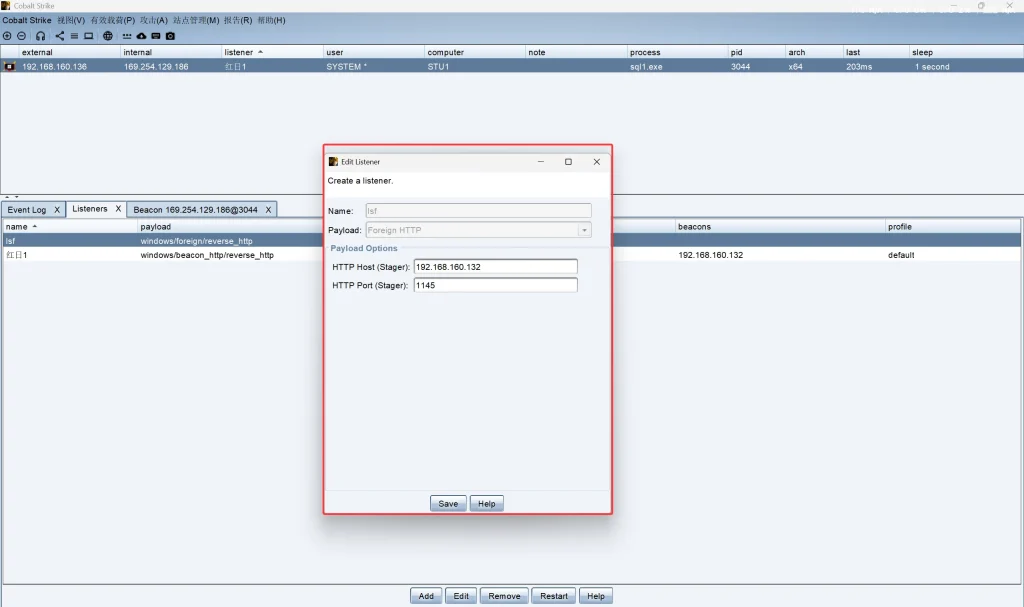Screen dimensions: 1024x607
Task: Click Edit Listener dialog title icon
Action: coord(333,161)
